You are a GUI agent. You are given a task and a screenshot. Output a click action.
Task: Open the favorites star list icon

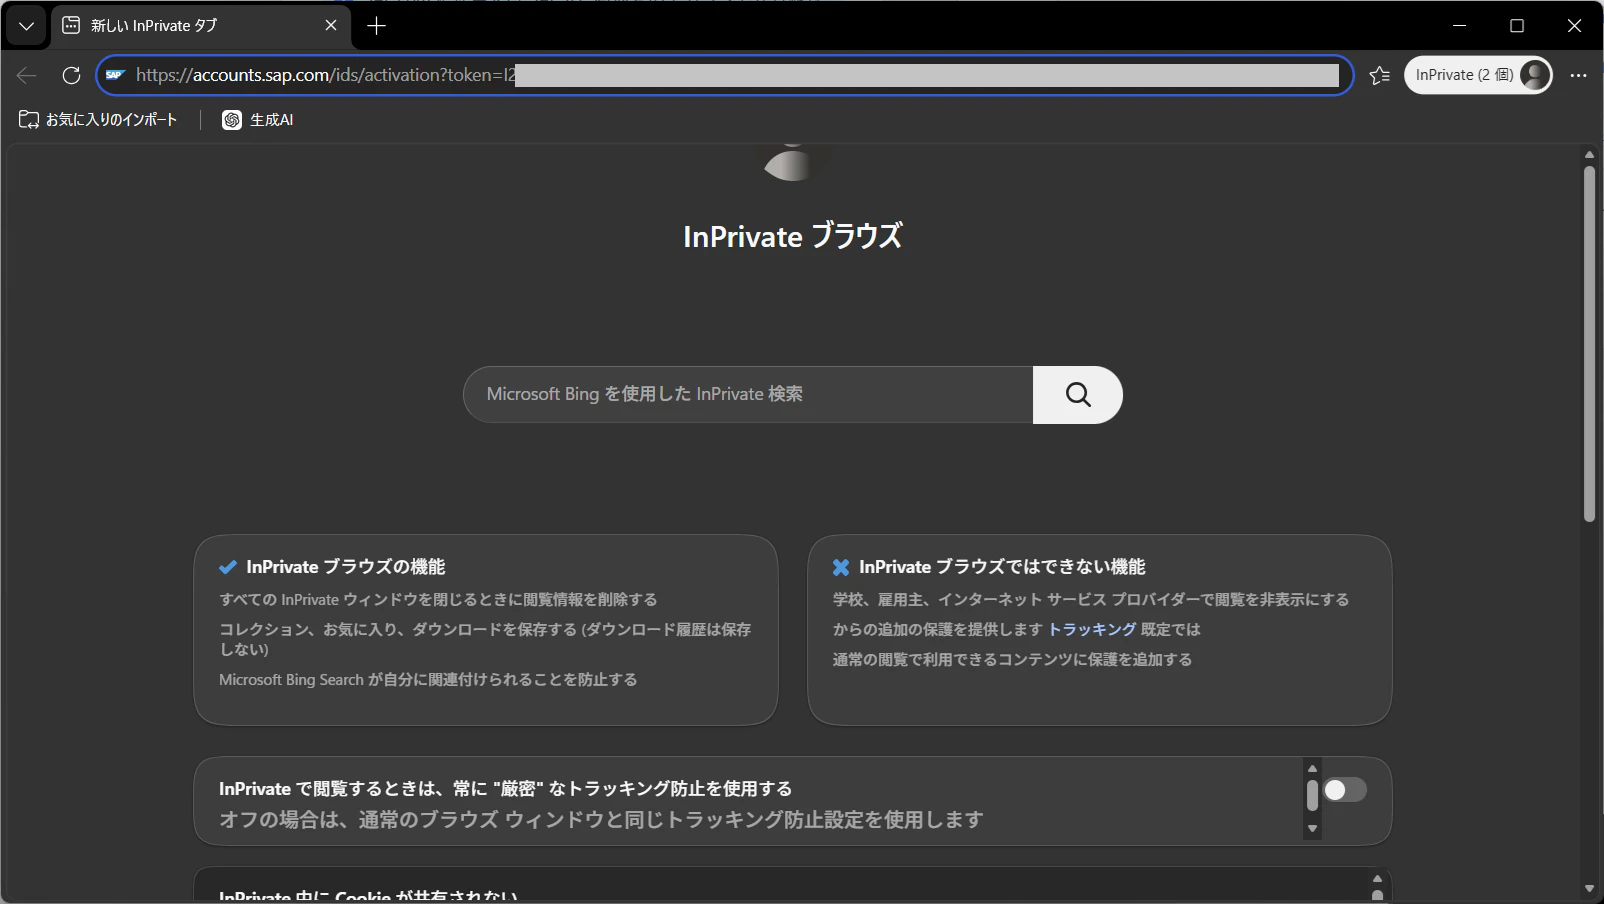1380,75
